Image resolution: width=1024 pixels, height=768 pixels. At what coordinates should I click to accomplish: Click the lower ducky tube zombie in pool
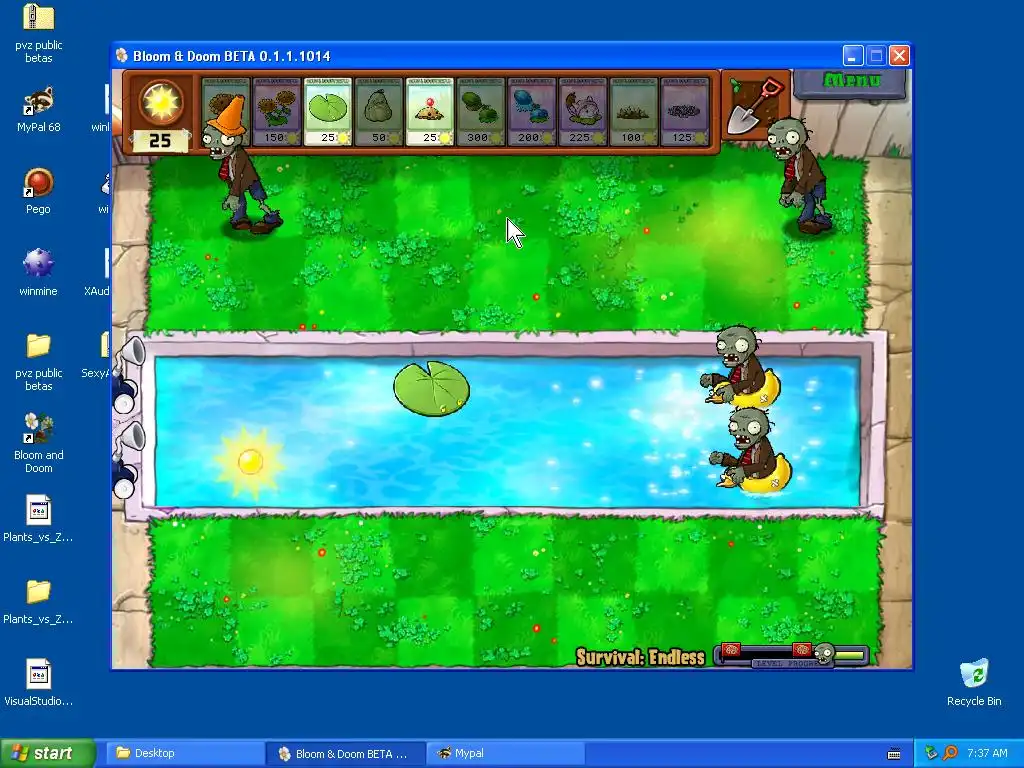point(751,451)
